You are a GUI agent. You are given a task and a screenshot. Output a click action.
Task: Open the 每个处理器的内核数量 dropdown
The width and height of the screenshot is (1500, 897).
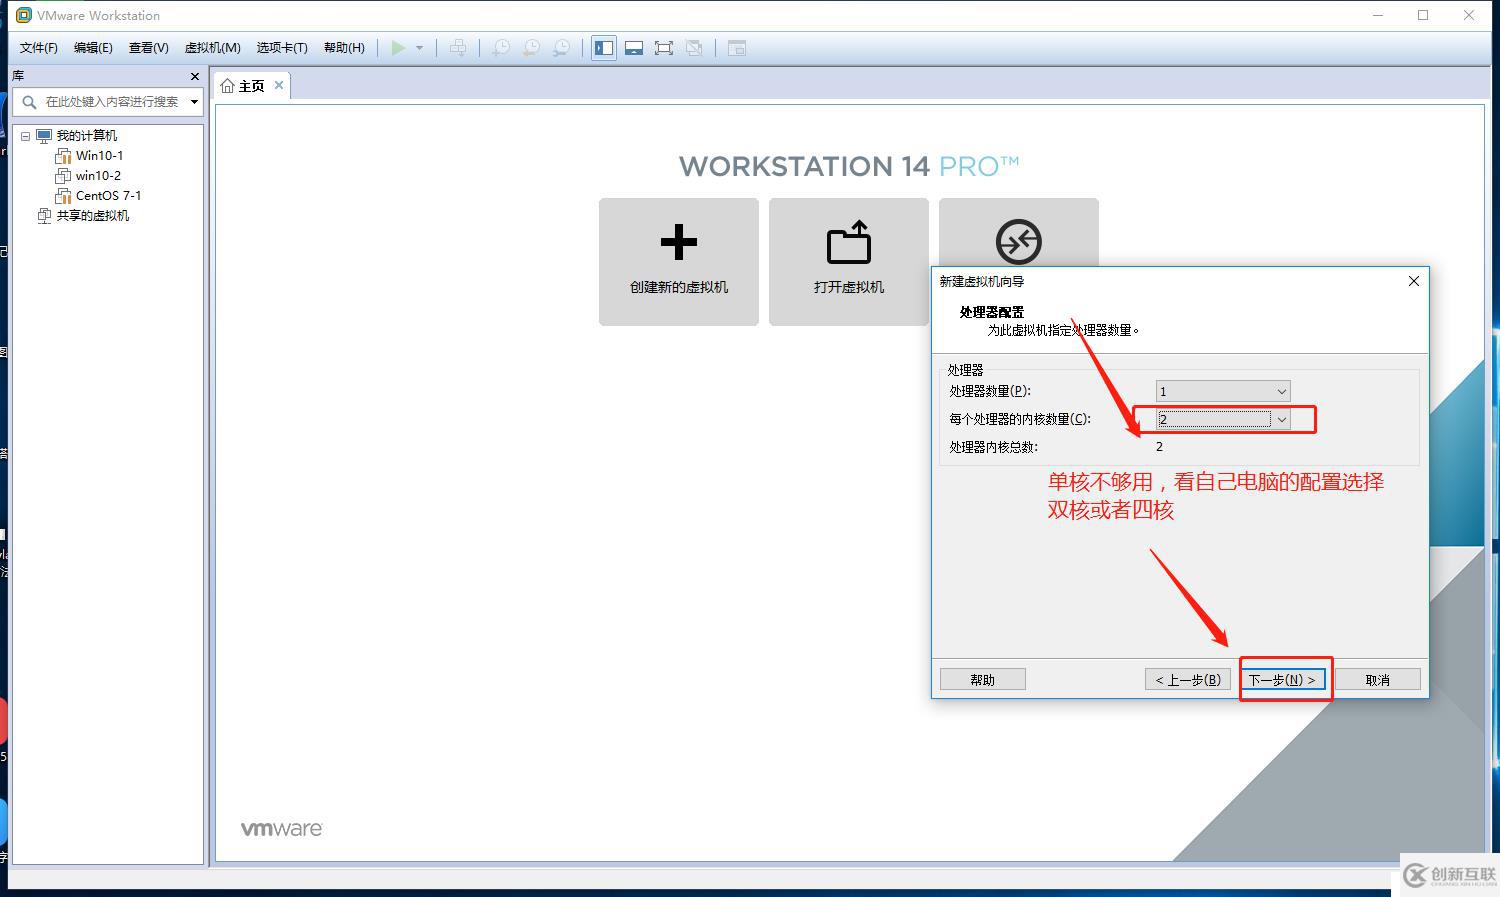1223,419
